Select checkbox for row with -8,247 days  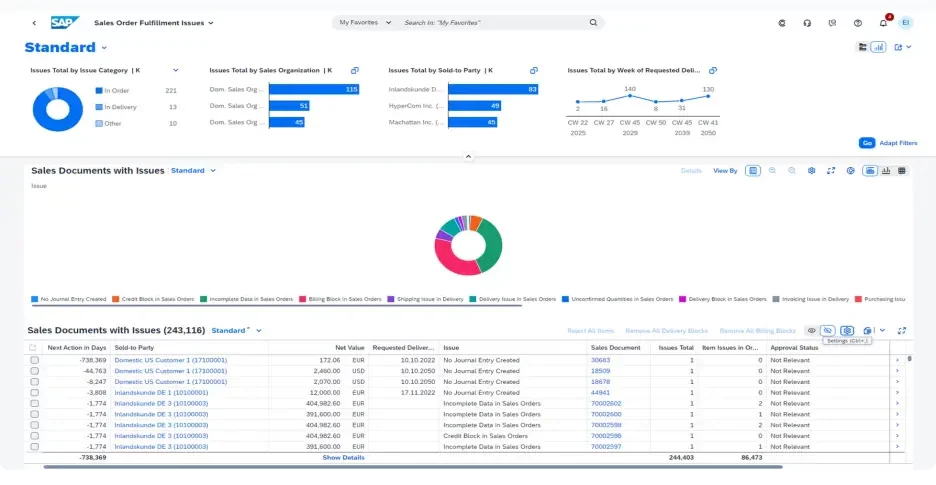(35, 382)
